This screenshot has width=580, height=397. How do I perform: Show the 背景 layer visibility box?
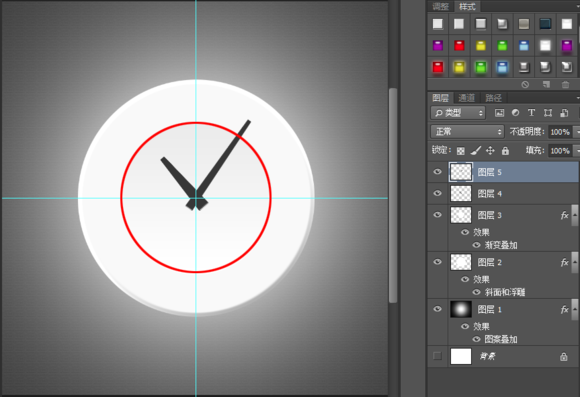click(x=437, y=356)
